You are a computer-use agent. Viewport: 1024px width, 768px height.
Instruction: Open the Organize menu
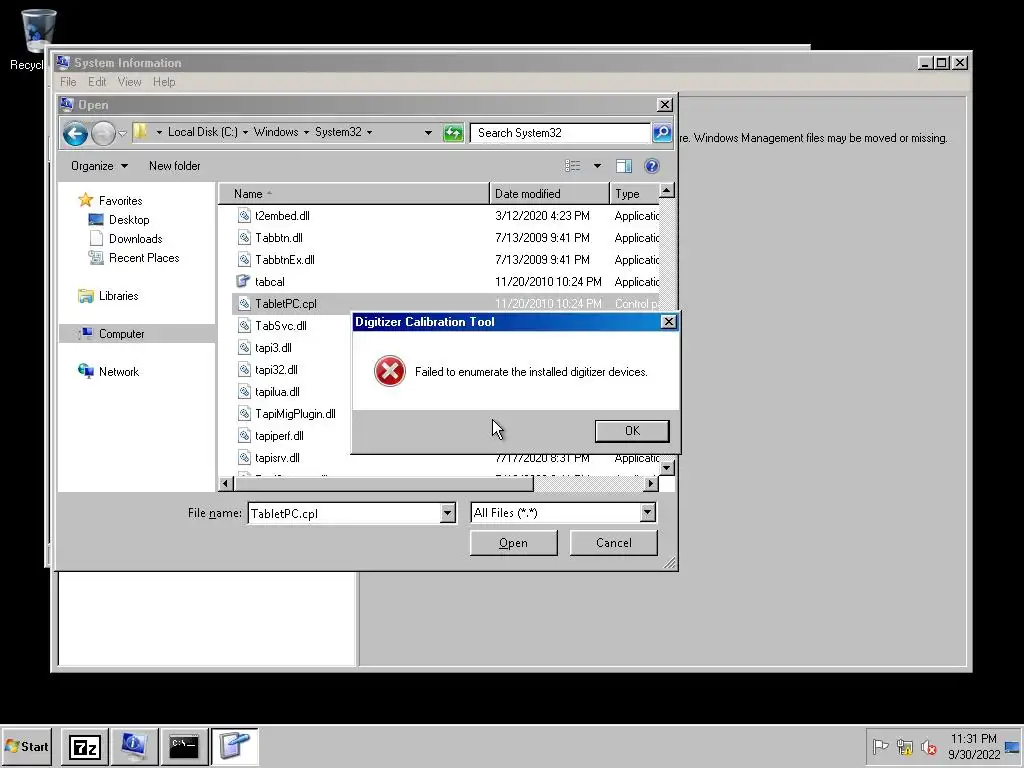[99, 166]
